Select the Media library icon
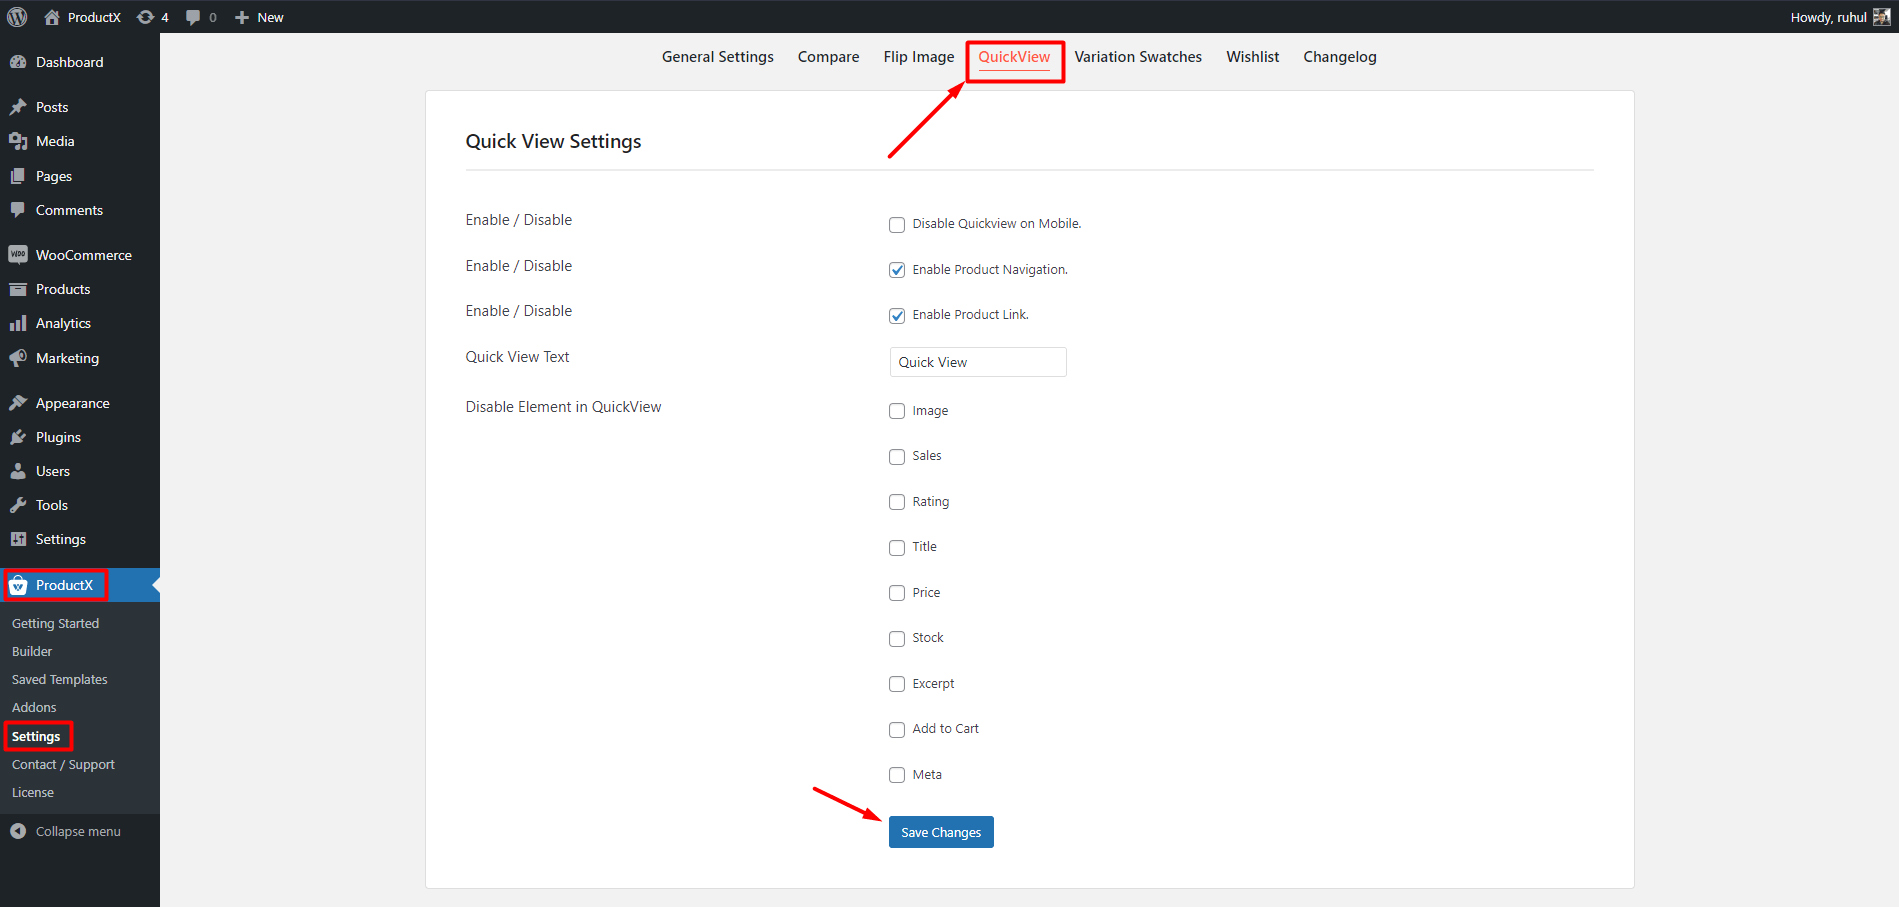This screenshot has height=907, width=1899. coord(18,141)
